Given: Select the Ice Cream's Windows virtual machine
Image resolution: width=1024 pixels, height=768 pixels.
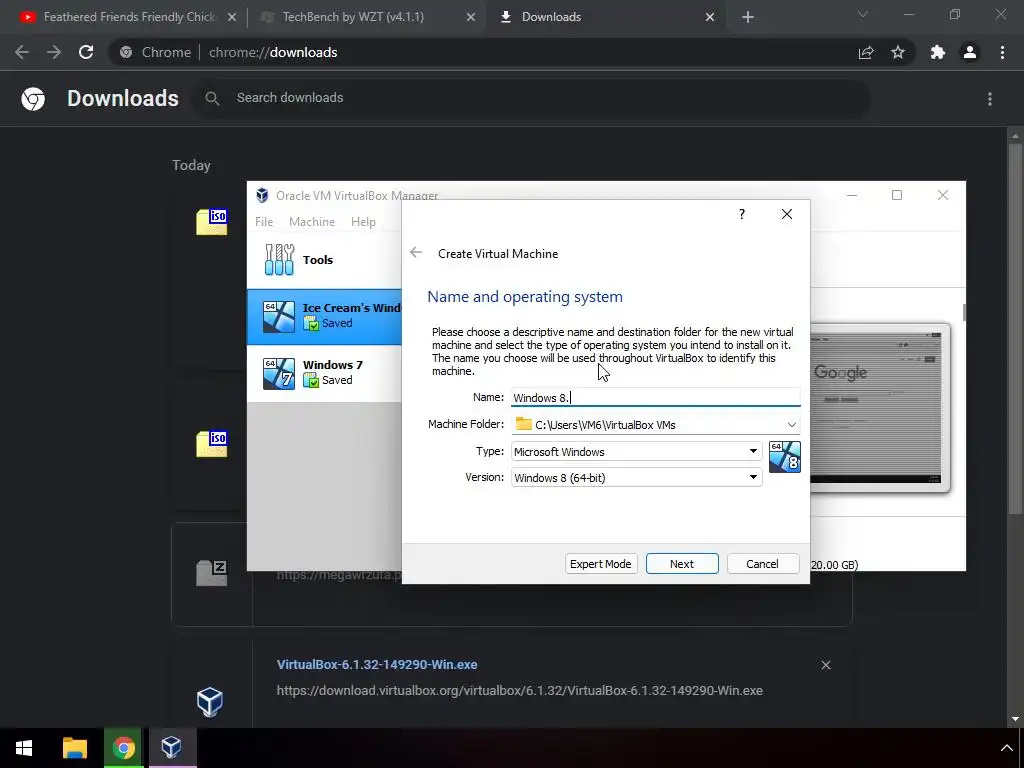Looking at the screenshot, I should coord(325,317).
